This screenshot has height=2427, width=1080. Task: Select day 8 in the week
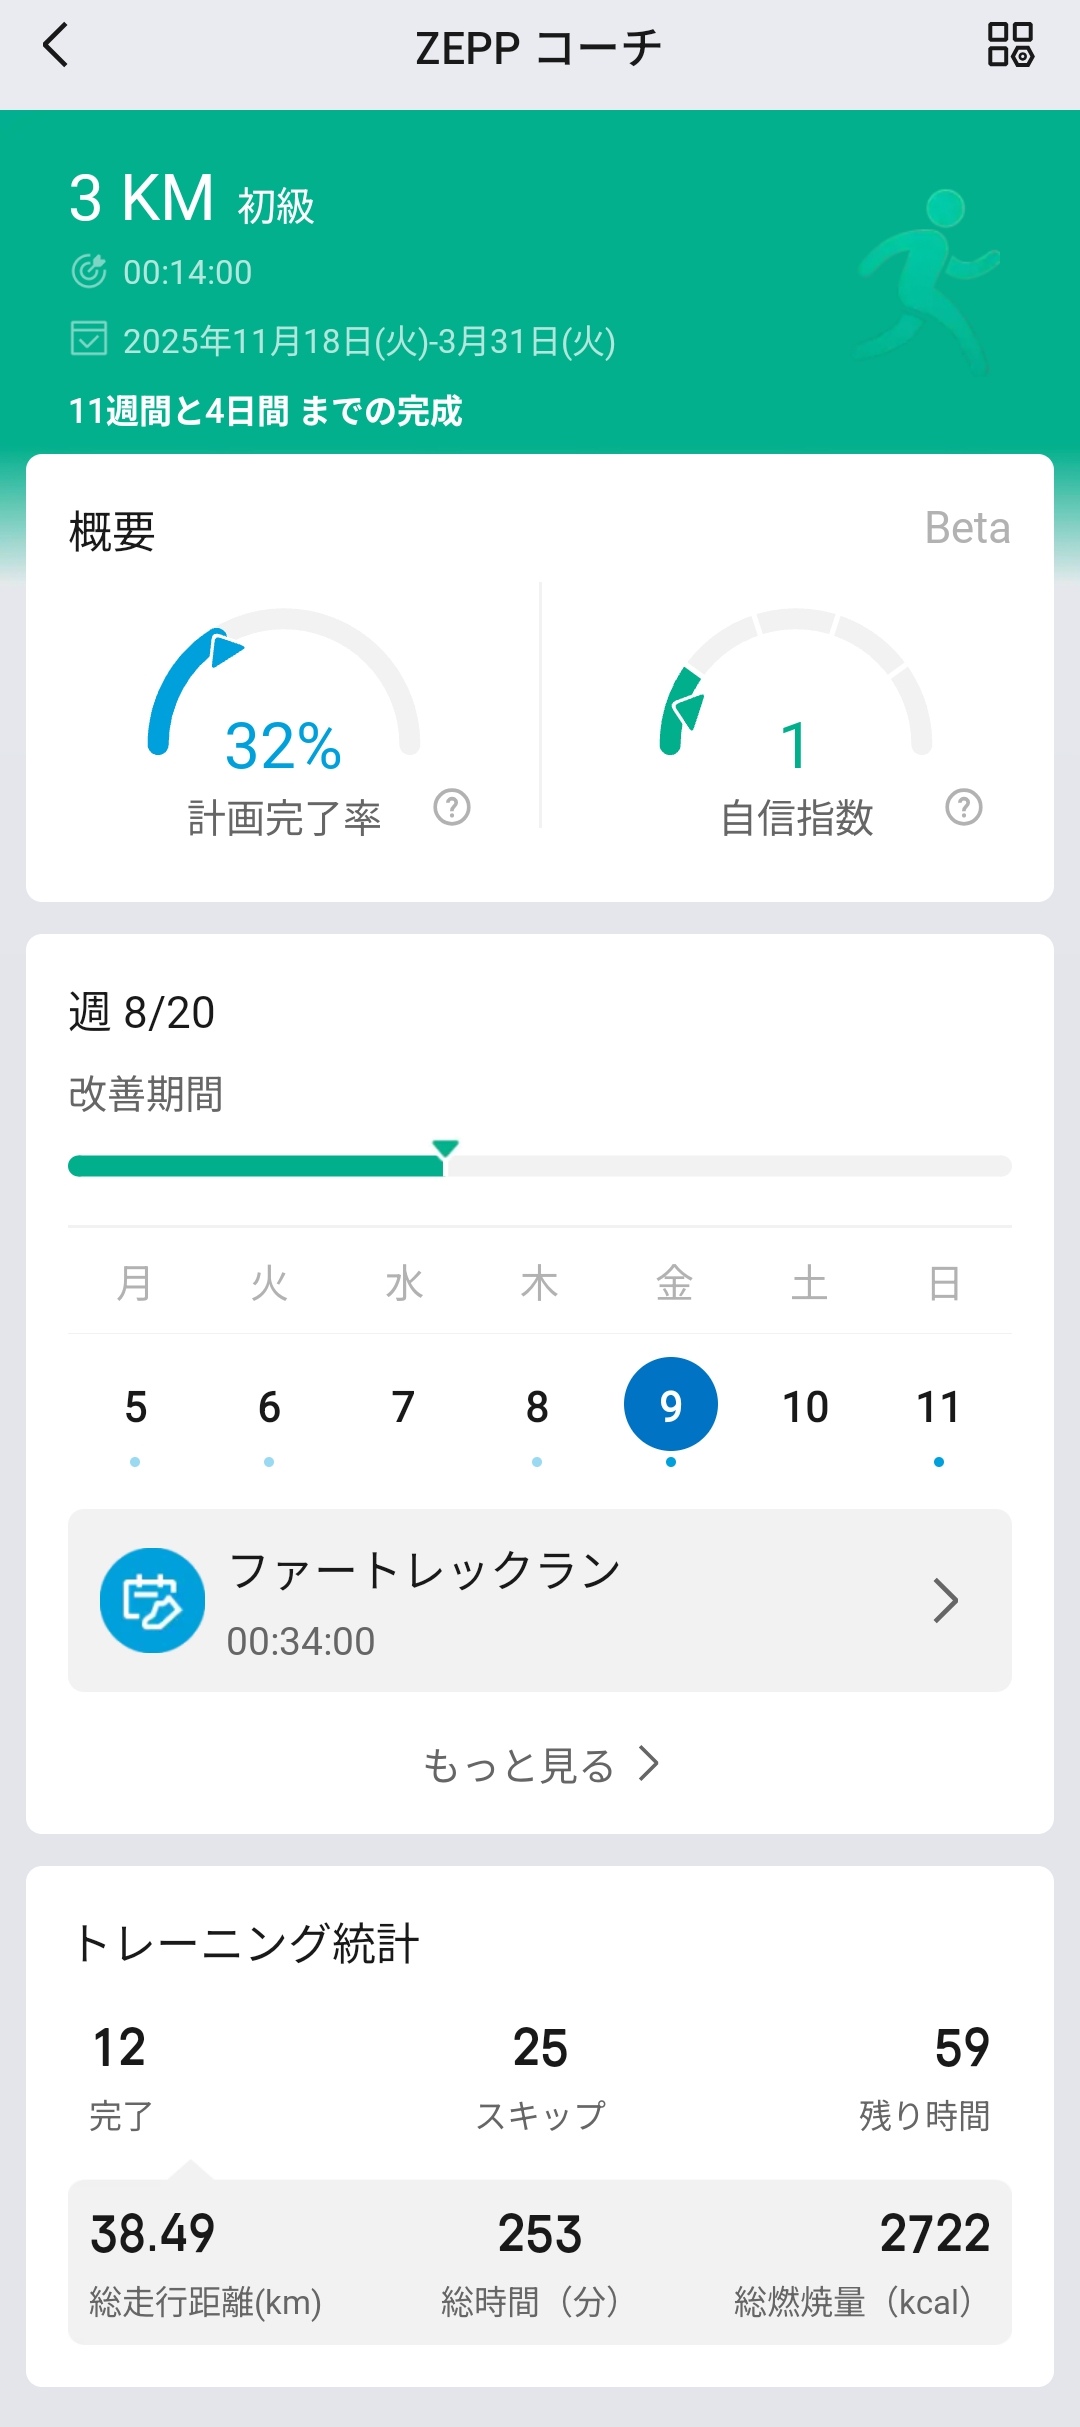(x=537, y=1407)
